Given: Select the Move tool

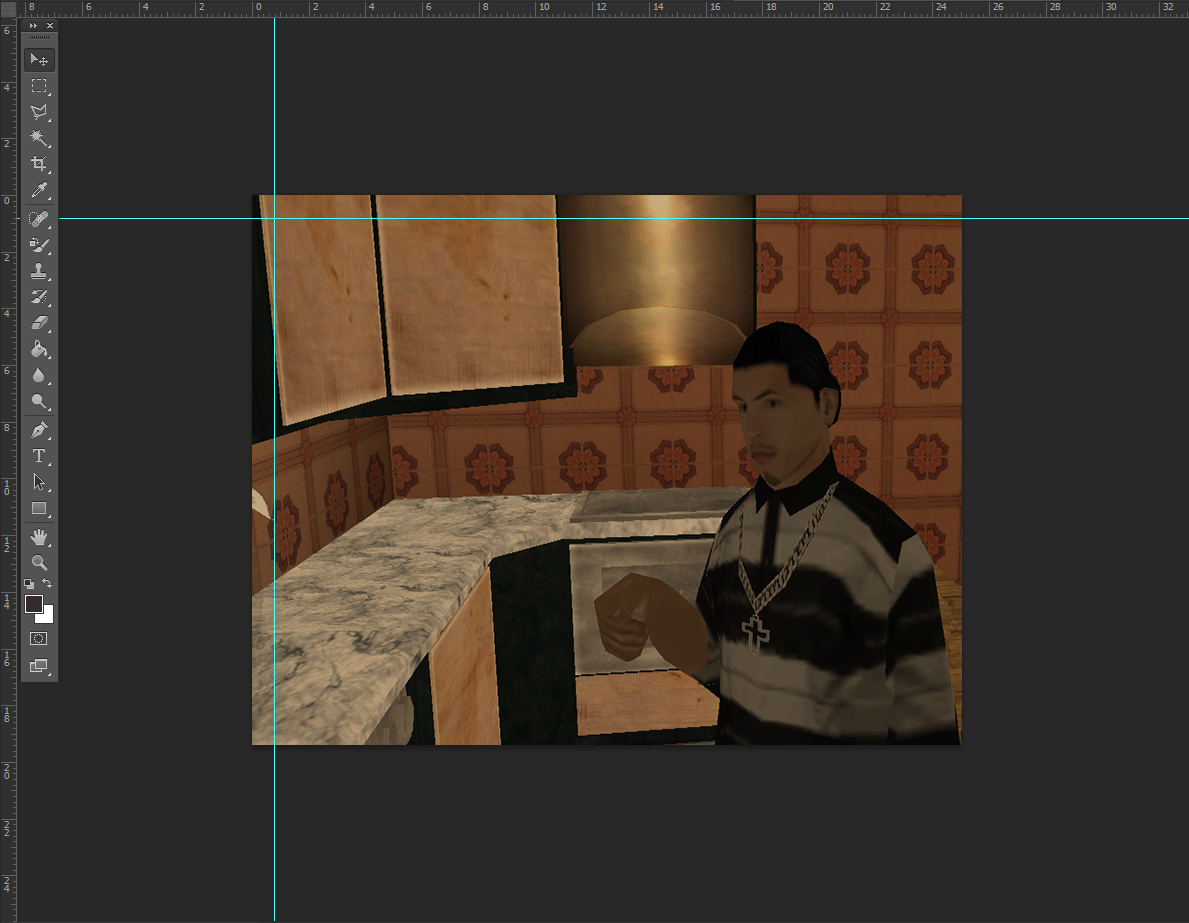Looking at the screenshot, I should tap(39, 60).
